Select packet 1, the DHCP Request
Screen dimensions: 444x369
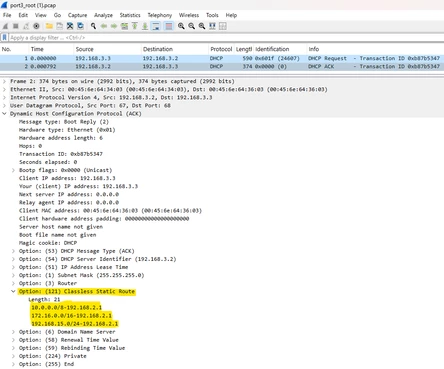point(222,58)
